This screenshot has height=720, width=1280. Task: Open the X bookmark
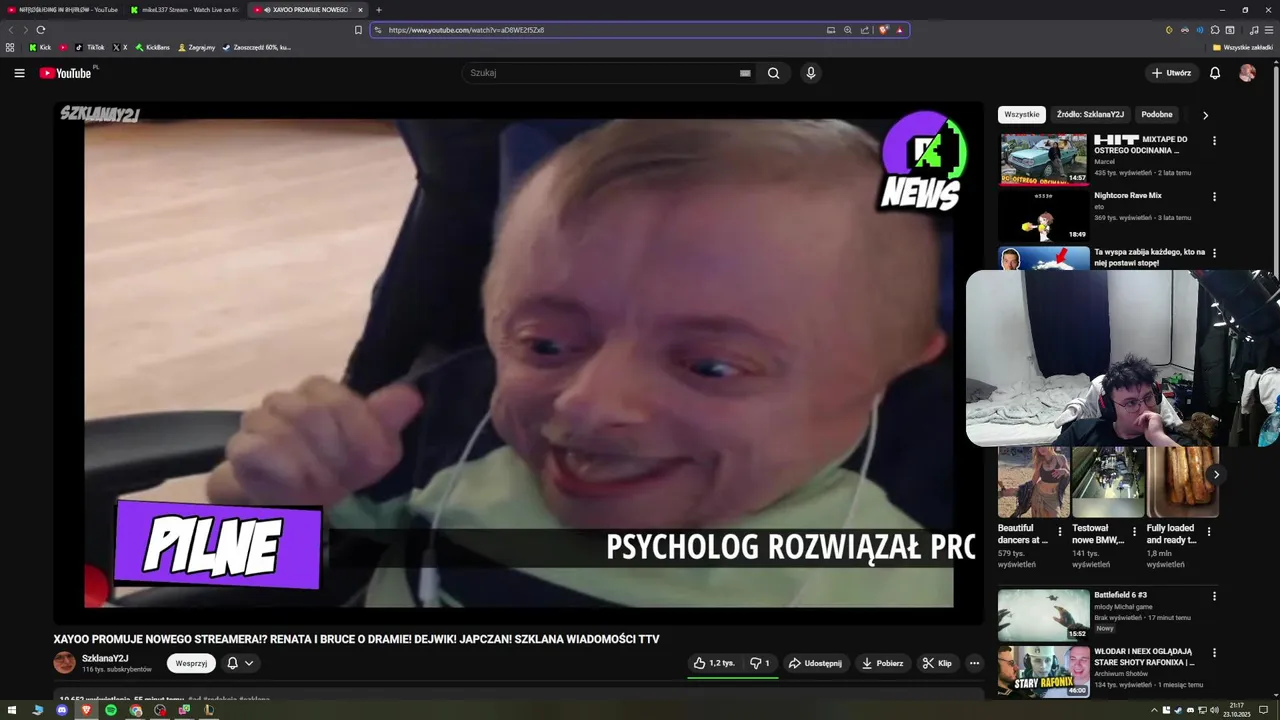coord(120,47)
